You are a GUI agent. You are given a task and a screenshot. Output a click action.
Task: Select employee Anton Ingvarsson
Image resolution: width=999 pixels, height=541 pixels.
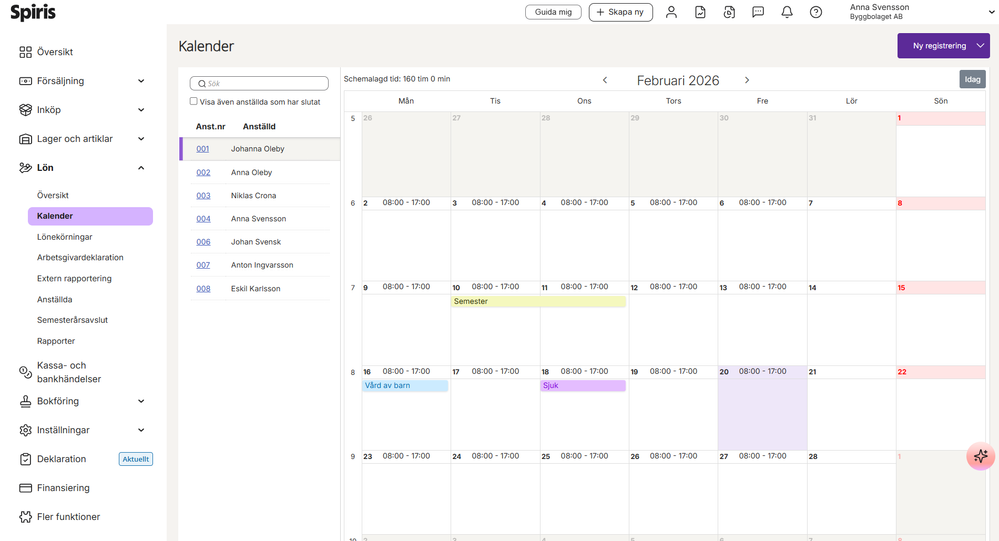click(x=262, y=265)
